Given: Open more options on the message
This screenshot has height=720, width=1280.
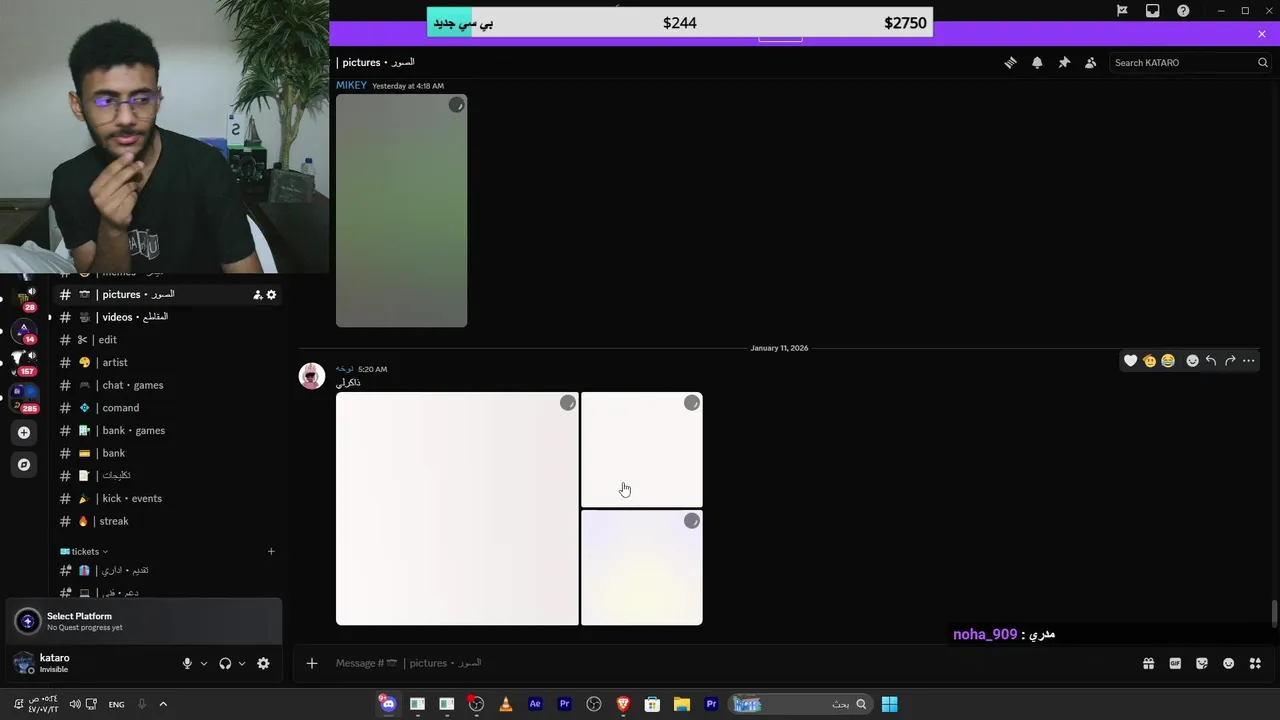Looking at the screenshot, I should (x=1249, y=361).
